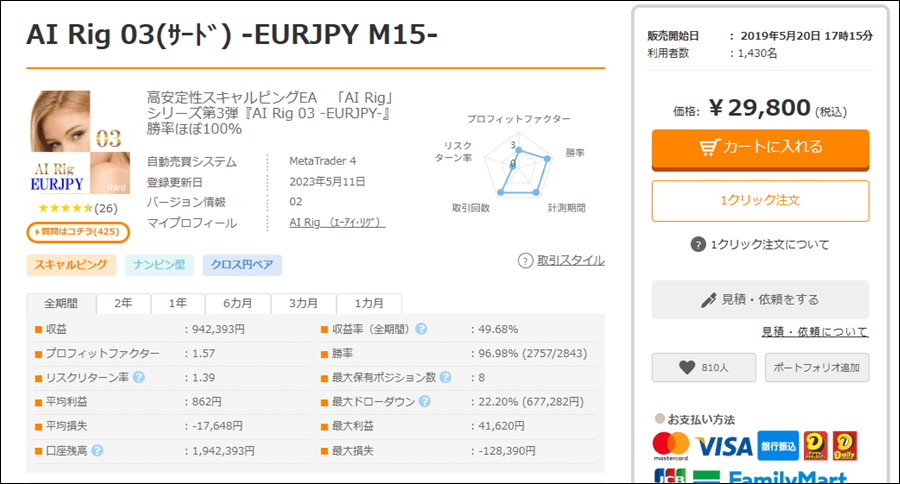Switch to the 2年 tab
The width and height of the screenshot is (900, 484).
pos(123,303)
